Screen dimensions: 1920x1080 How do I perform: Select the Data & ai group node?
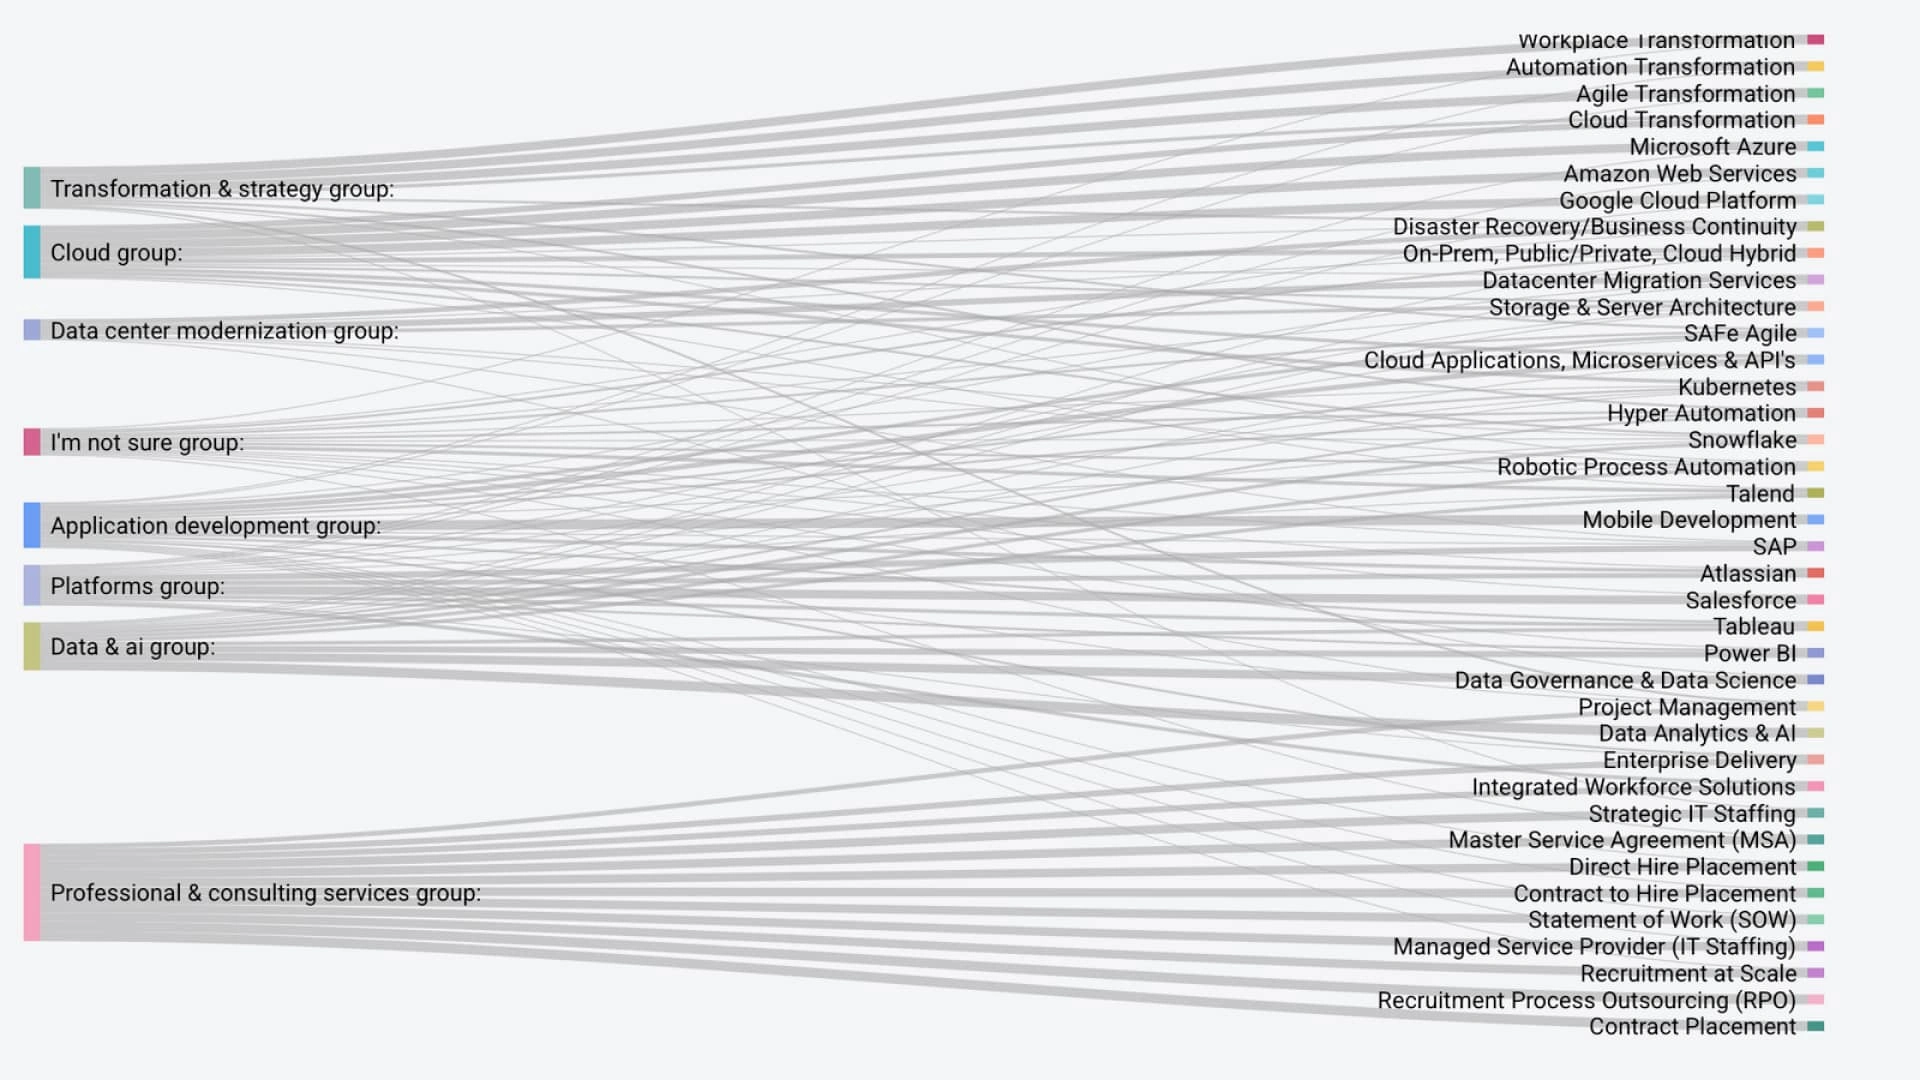click(x=37, y=647)
